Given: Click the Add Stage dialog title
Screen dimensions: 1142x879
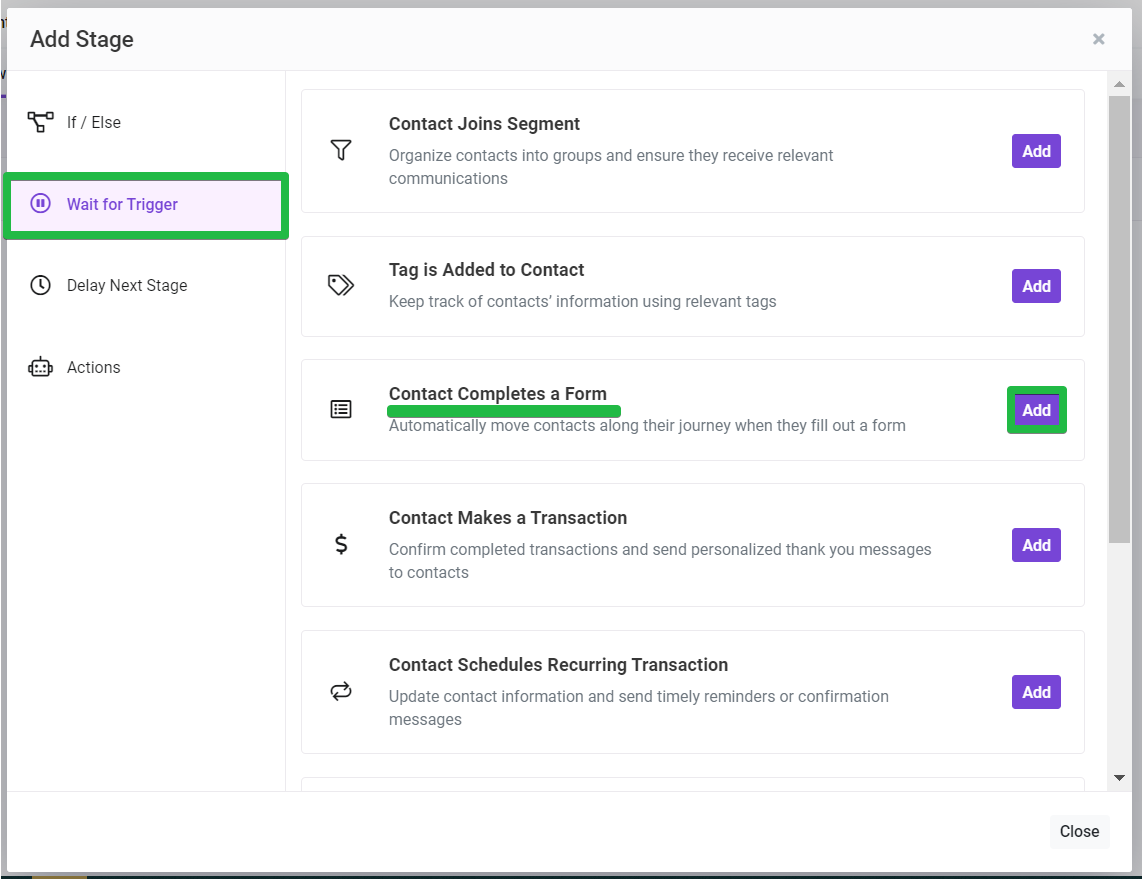Looking at the screenshot, I should pos(82,39).
